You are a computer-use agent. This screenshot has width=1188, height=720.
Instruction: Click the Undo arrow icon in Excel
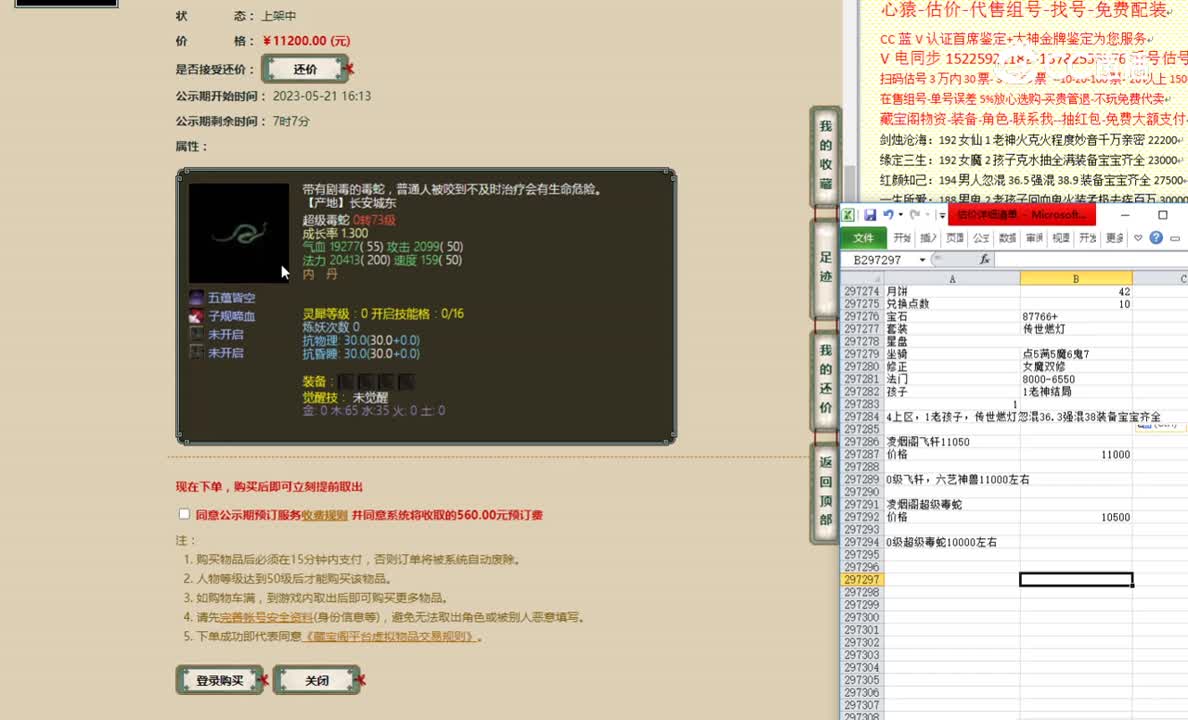click(889, 214)
